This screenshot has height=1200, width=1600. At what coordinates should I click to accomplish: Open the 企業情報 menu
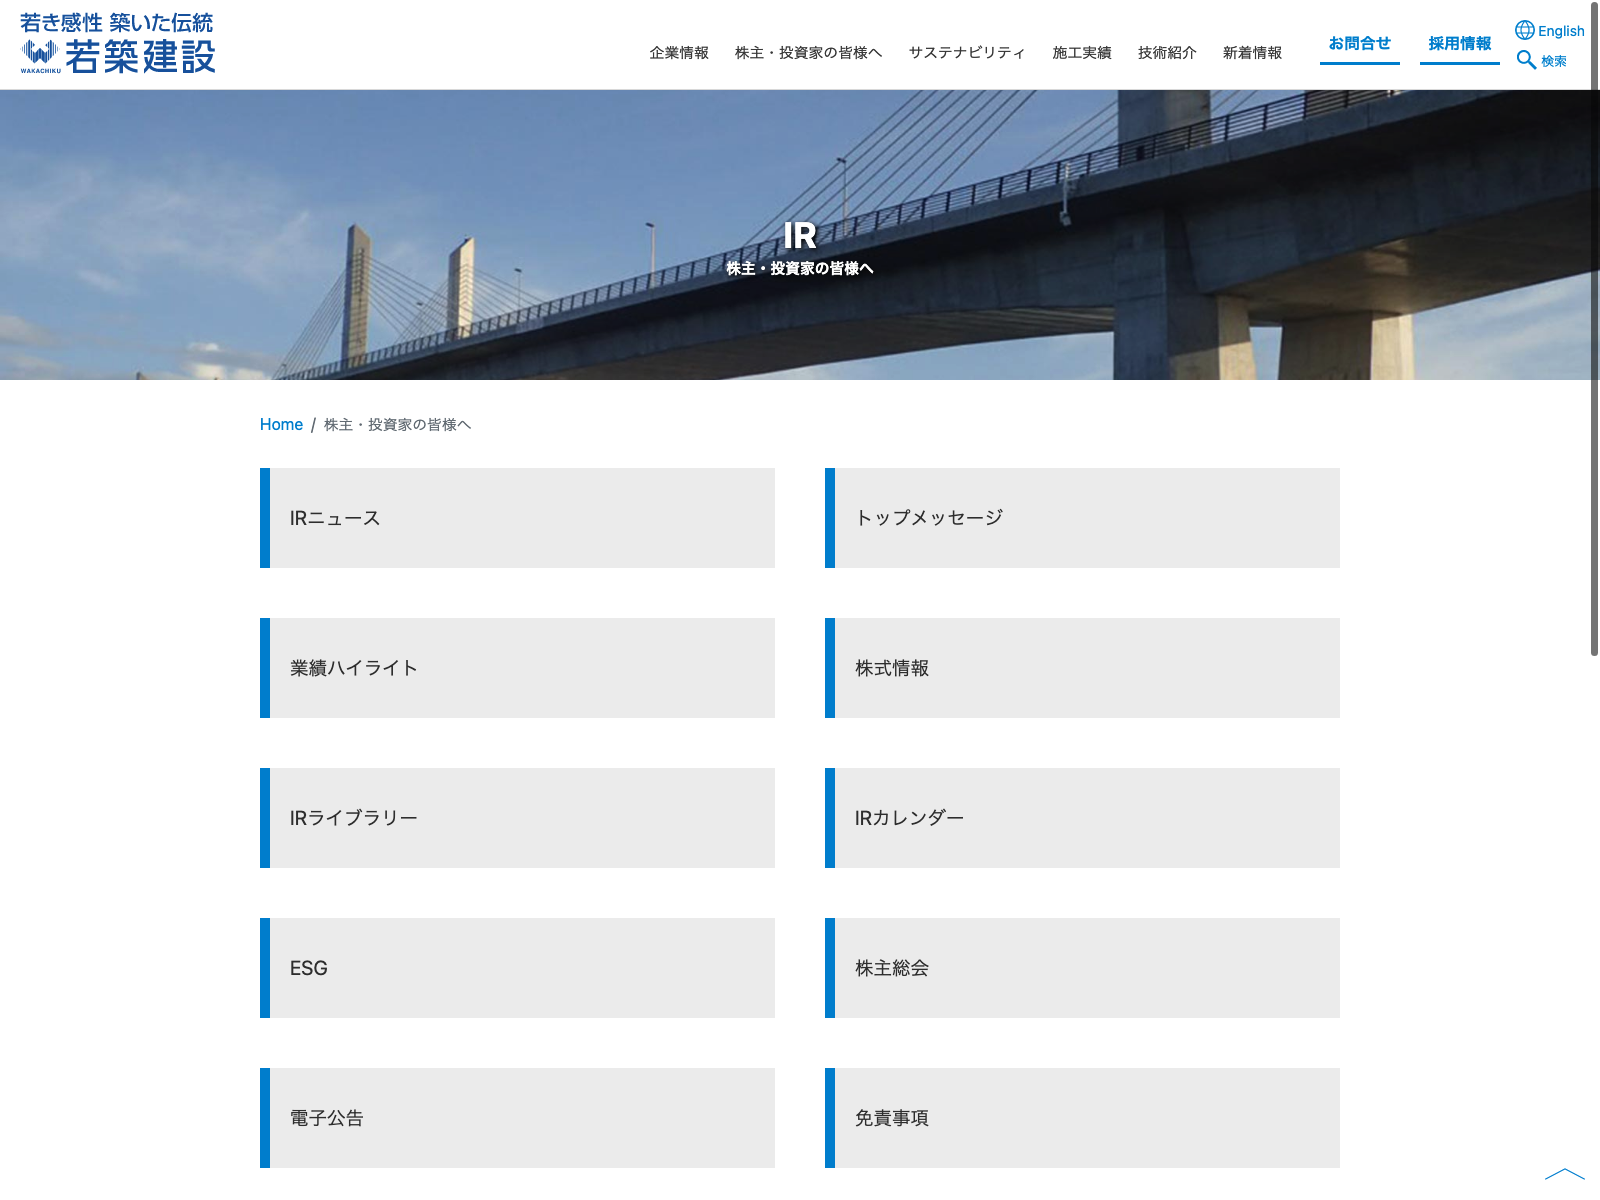coord(679,53)
